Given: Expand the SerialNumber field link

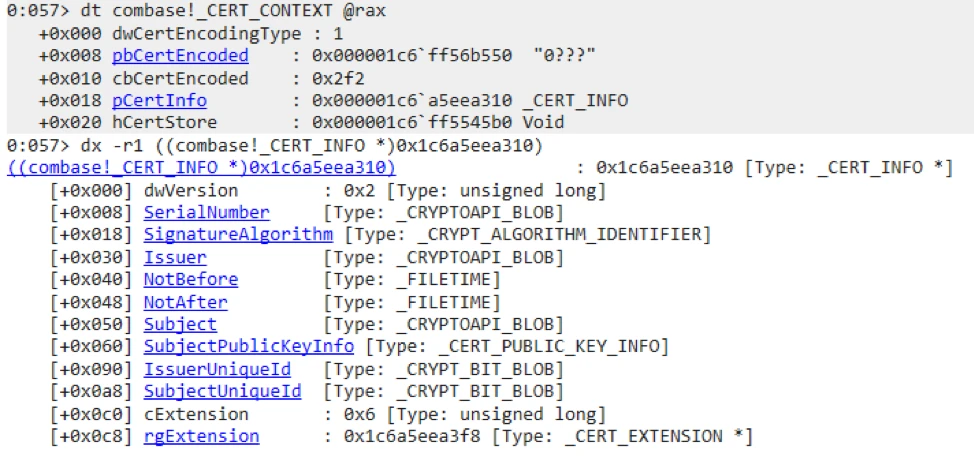Looking at the screenshot, I should (206, 212).
